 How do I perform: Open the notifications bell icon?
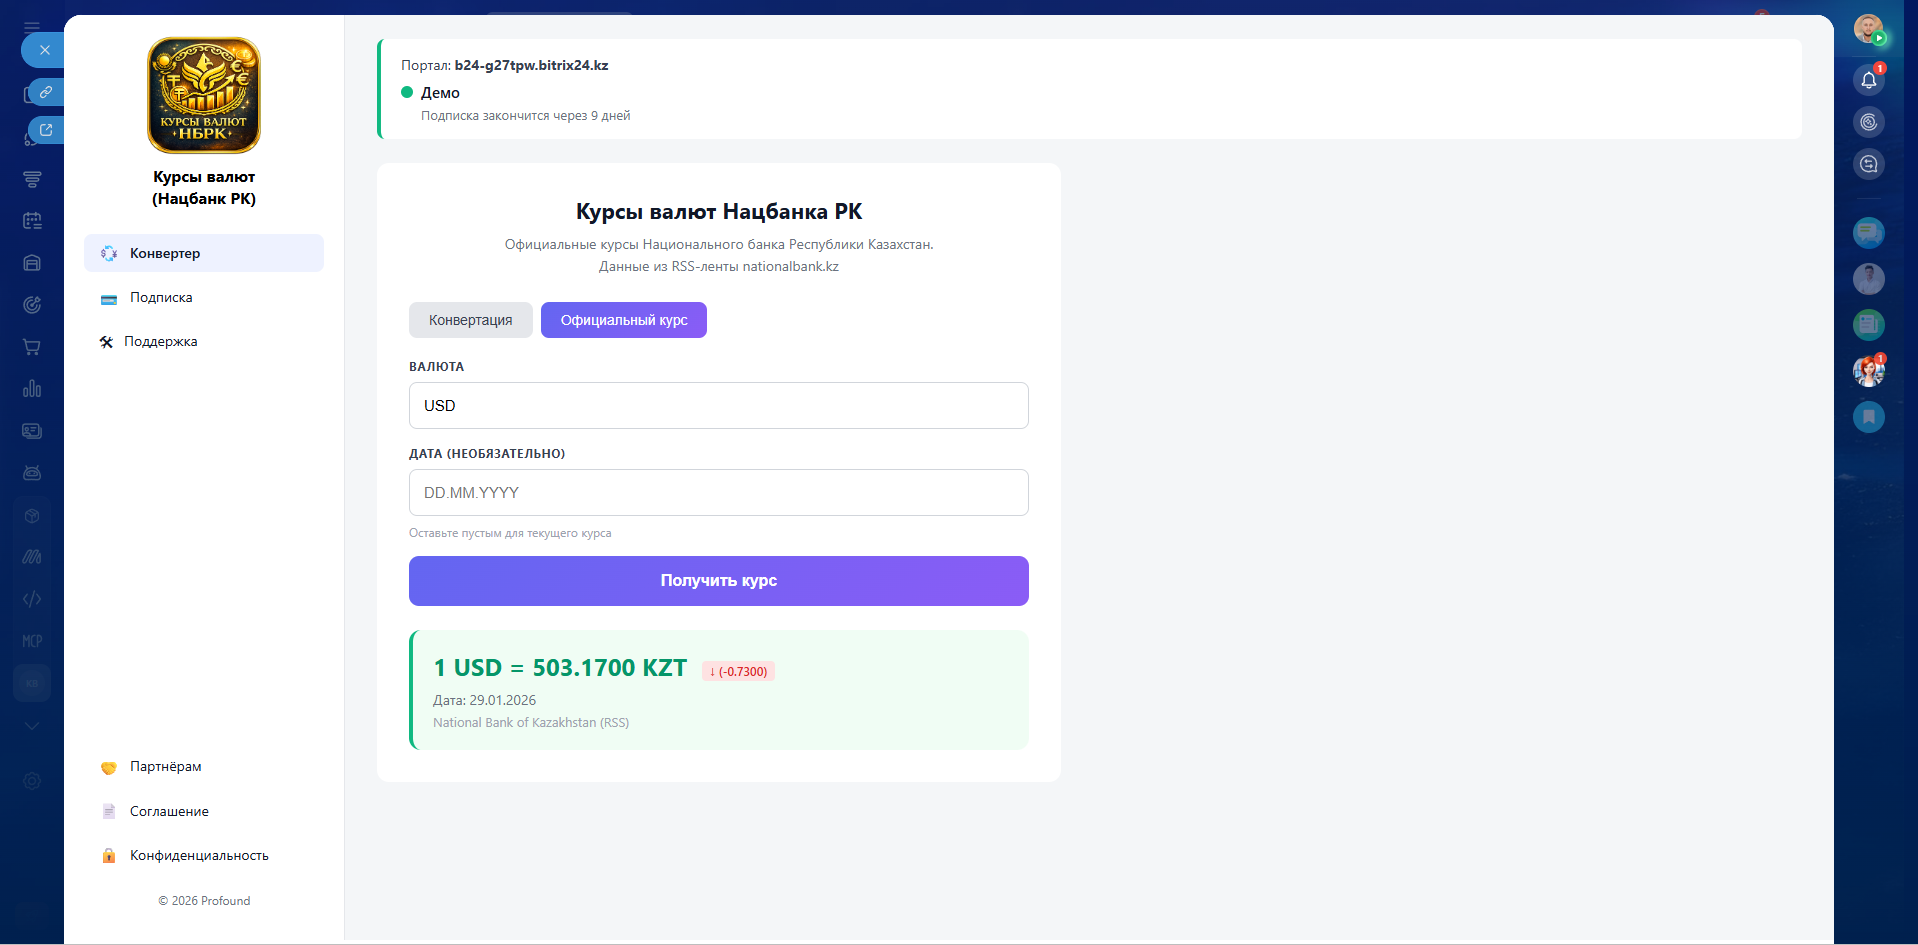pyautogui.click(x=1868, y=80)
